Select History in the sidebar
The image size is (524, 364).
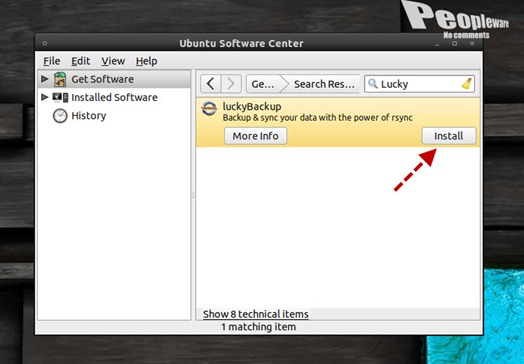coord(114,116)
